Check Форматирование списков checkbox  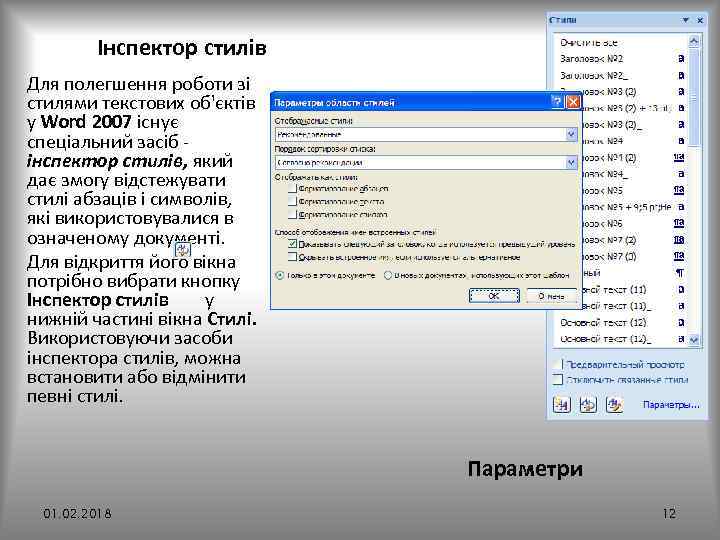point(292,214)
